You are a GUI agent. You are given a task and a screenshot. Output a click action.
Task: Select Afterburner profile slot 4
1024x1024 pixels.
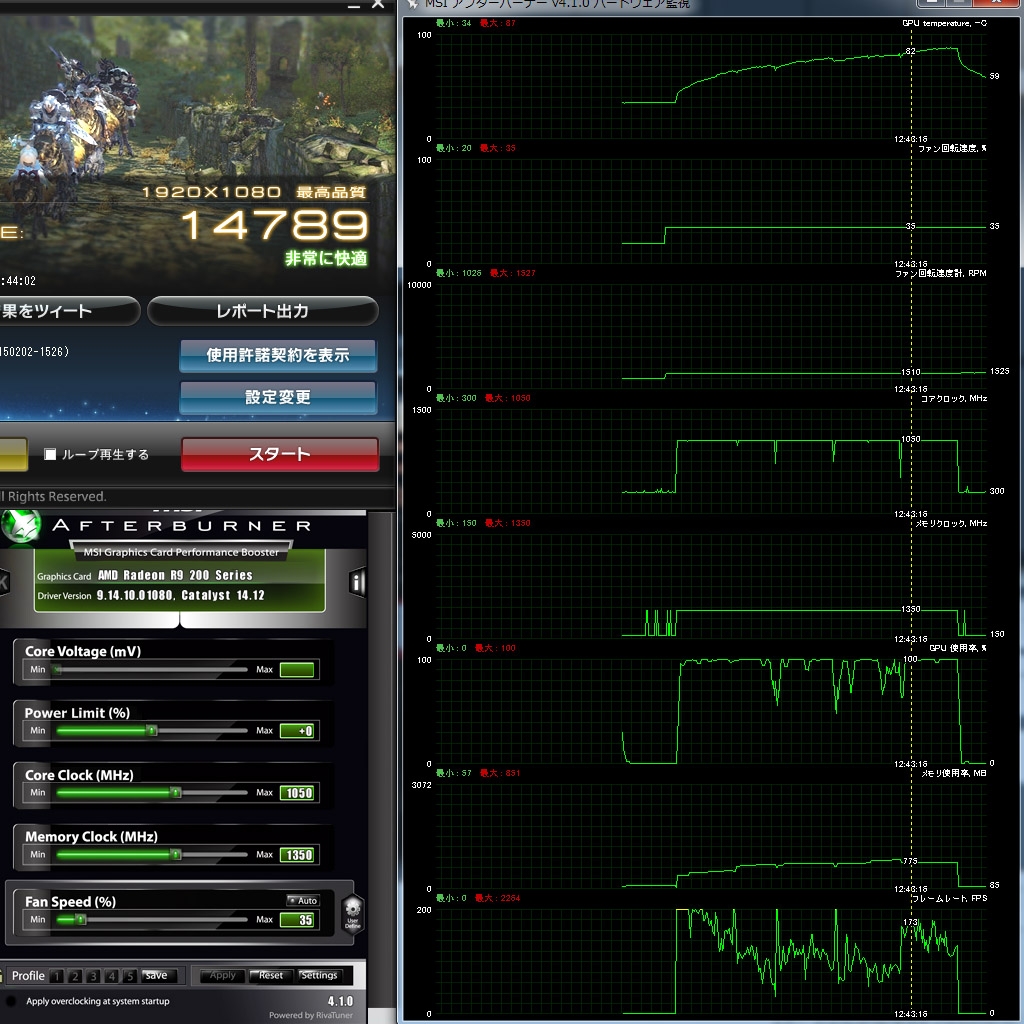point(112,976)
